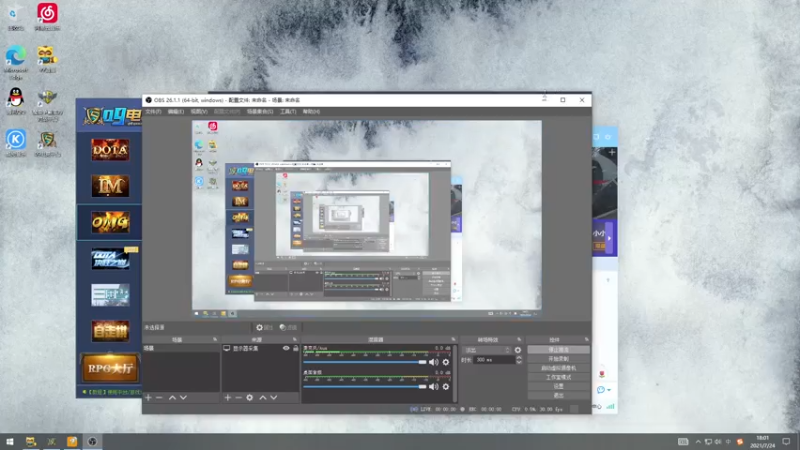This screenshot has height=450, width=800.
Task: Click Exit button in Controls
Action: coord(559,395)
